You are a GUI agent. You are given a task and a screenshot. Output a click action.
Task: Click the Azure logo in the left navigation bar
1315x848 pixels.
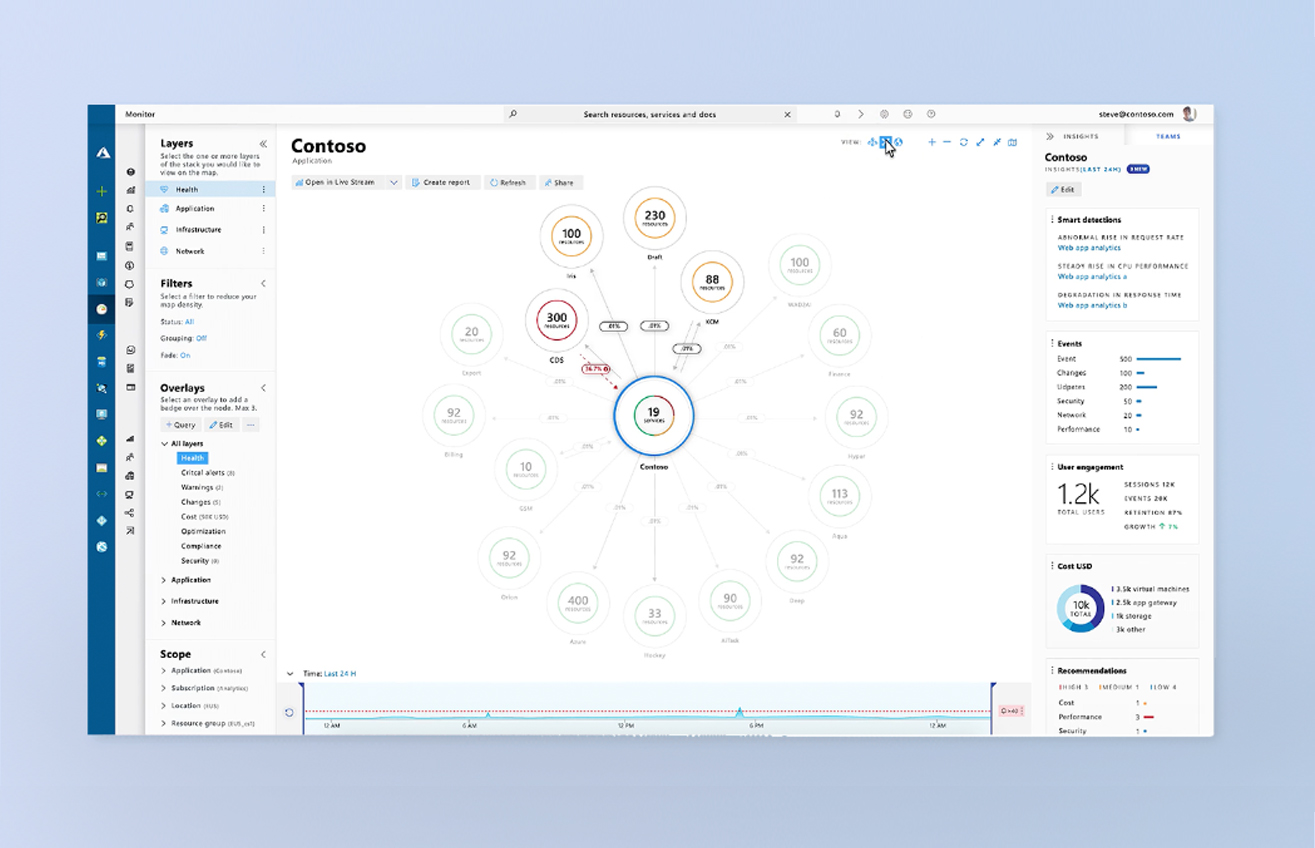[x=102, y=153]
